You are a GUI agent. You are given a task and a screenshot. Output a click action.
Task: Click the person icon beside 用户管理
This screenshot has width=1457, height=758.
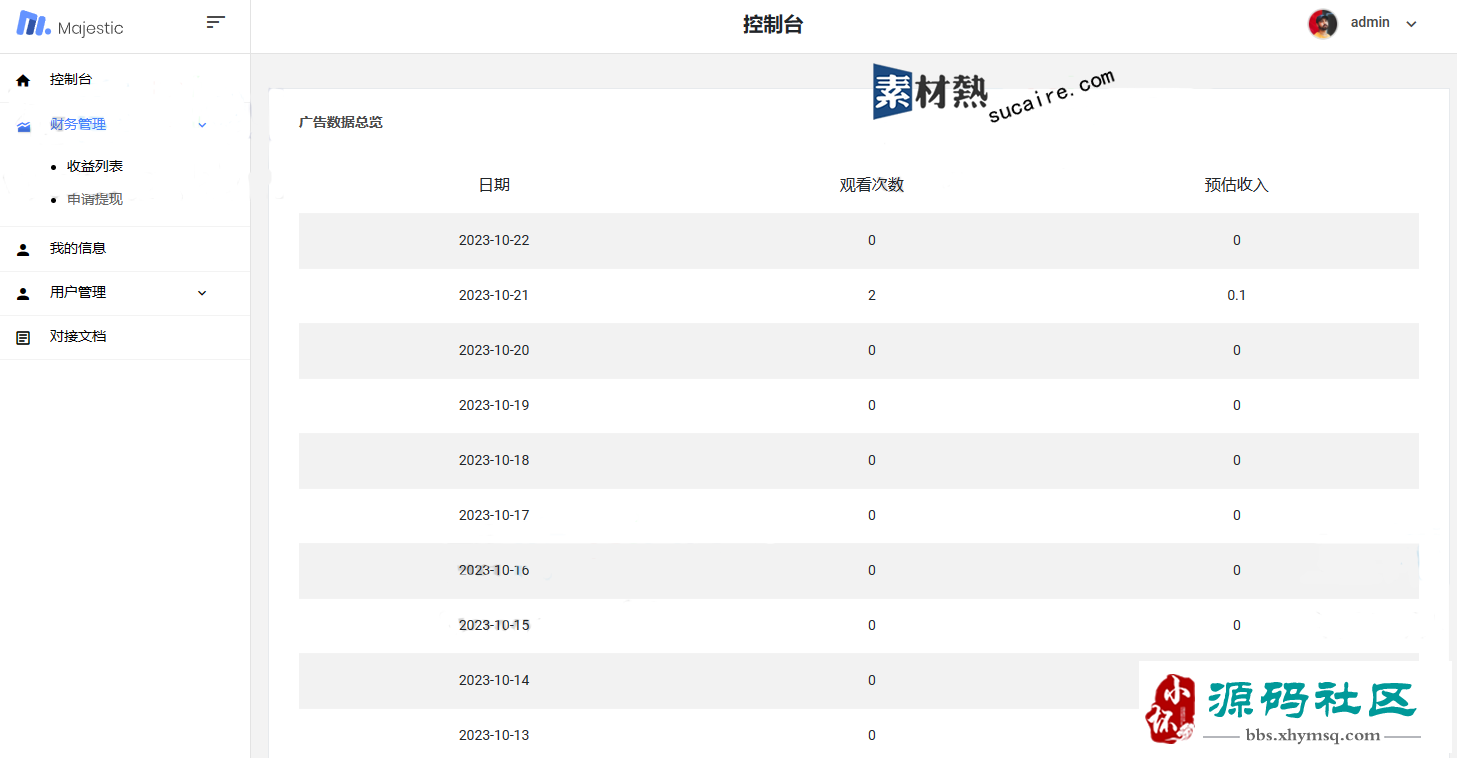23,293
